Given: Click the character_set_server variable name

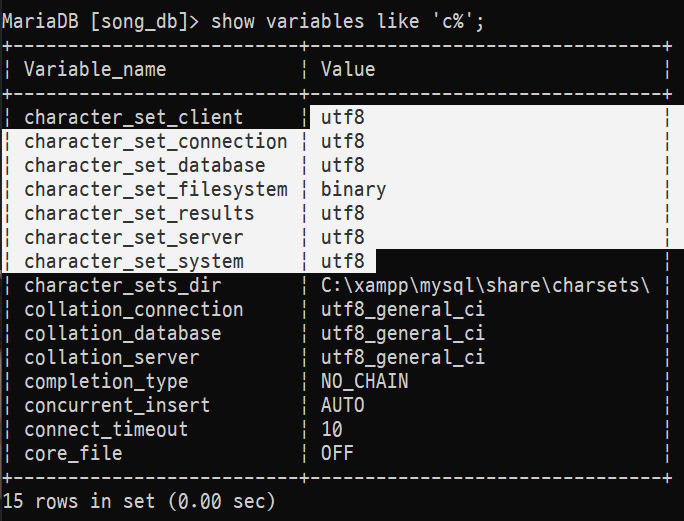Looking at the screenshot, I should tap(133, 237).
